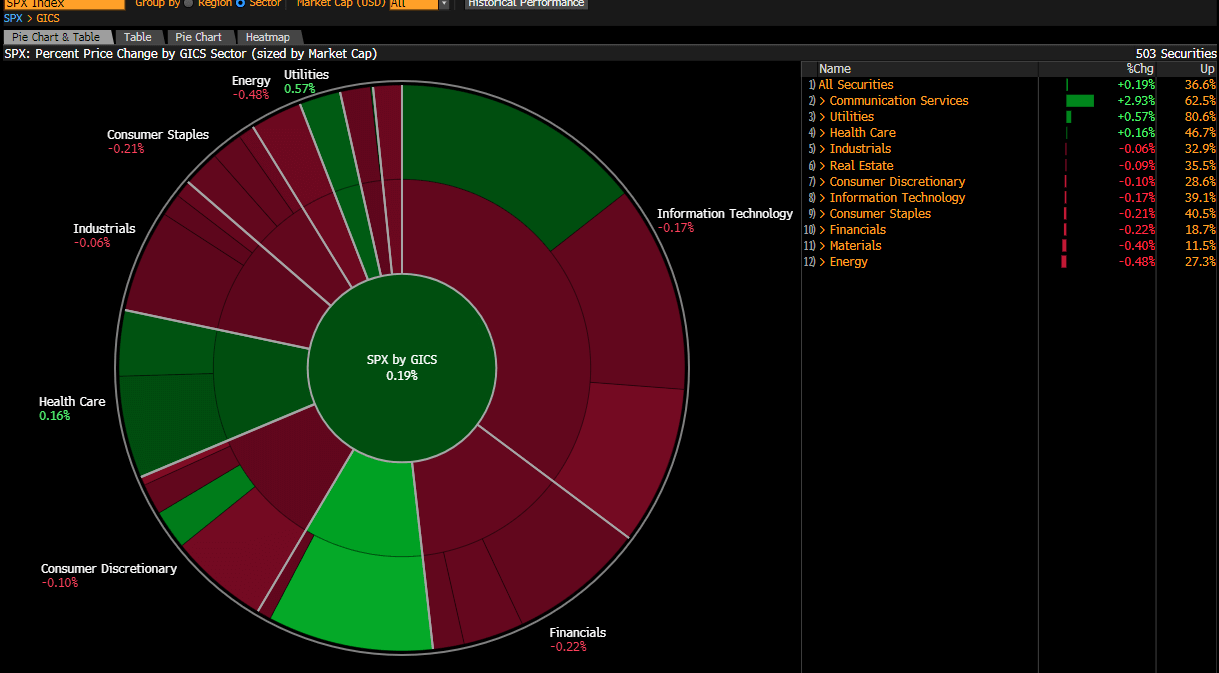The width and height of the screenshot is (1219, 673).
Task: Open the All Securities link
Action: [856, 84]
